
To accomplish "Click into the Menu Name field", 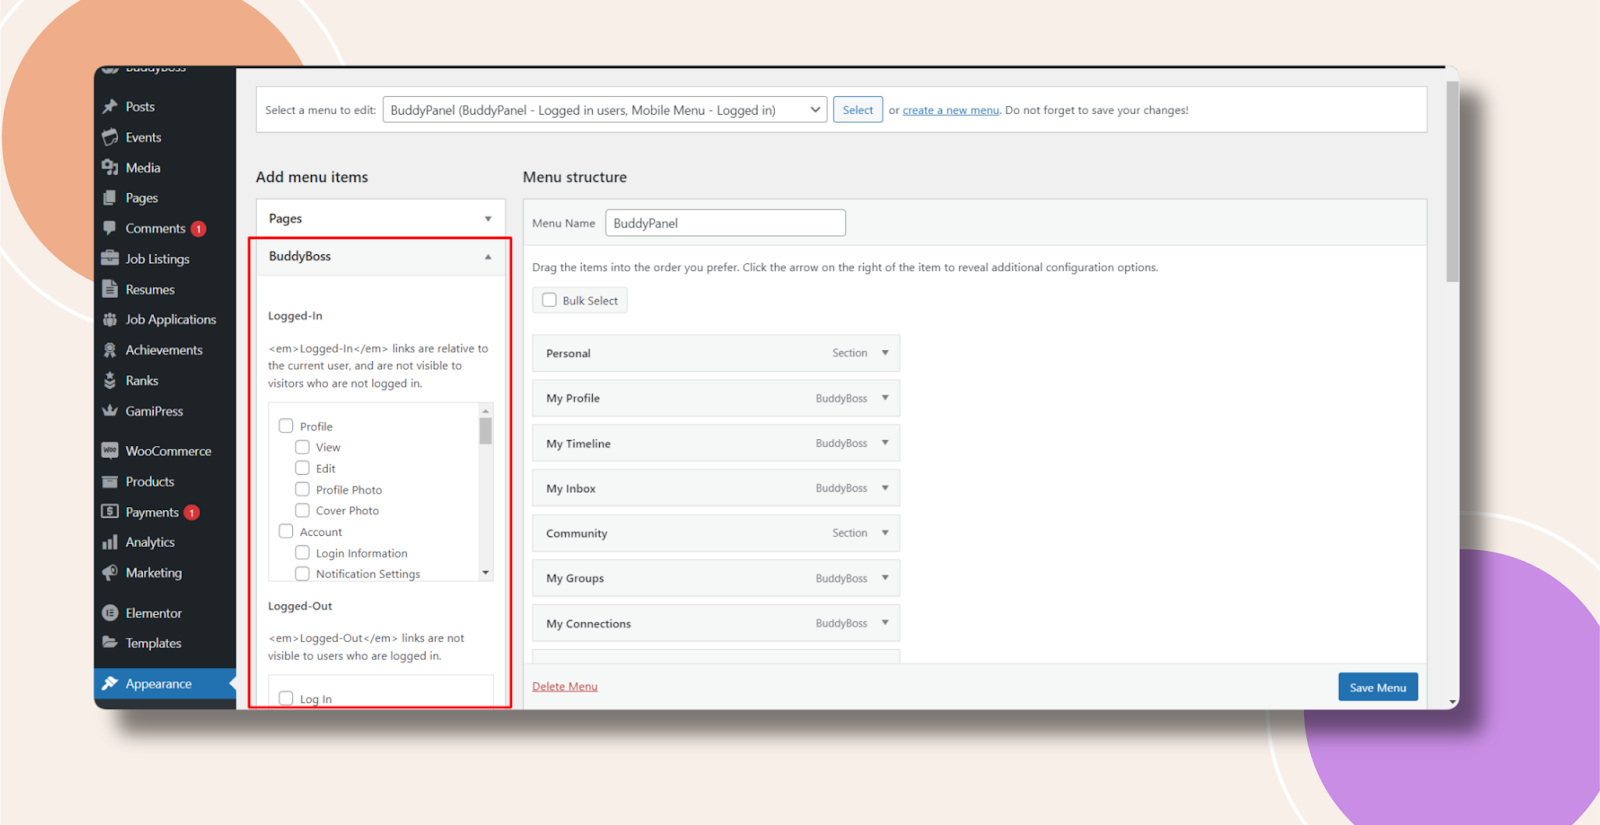I will point(725,223).
